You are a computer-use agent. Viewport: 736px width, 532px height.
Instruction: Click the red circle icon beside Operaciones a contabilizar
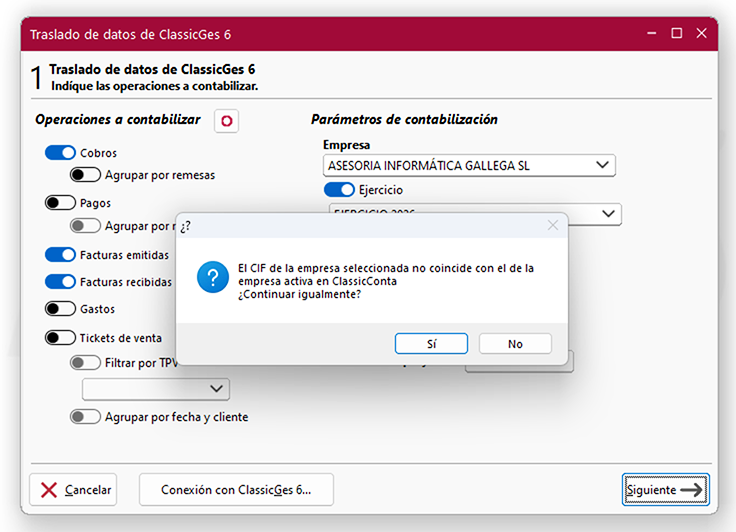point(226,121)
